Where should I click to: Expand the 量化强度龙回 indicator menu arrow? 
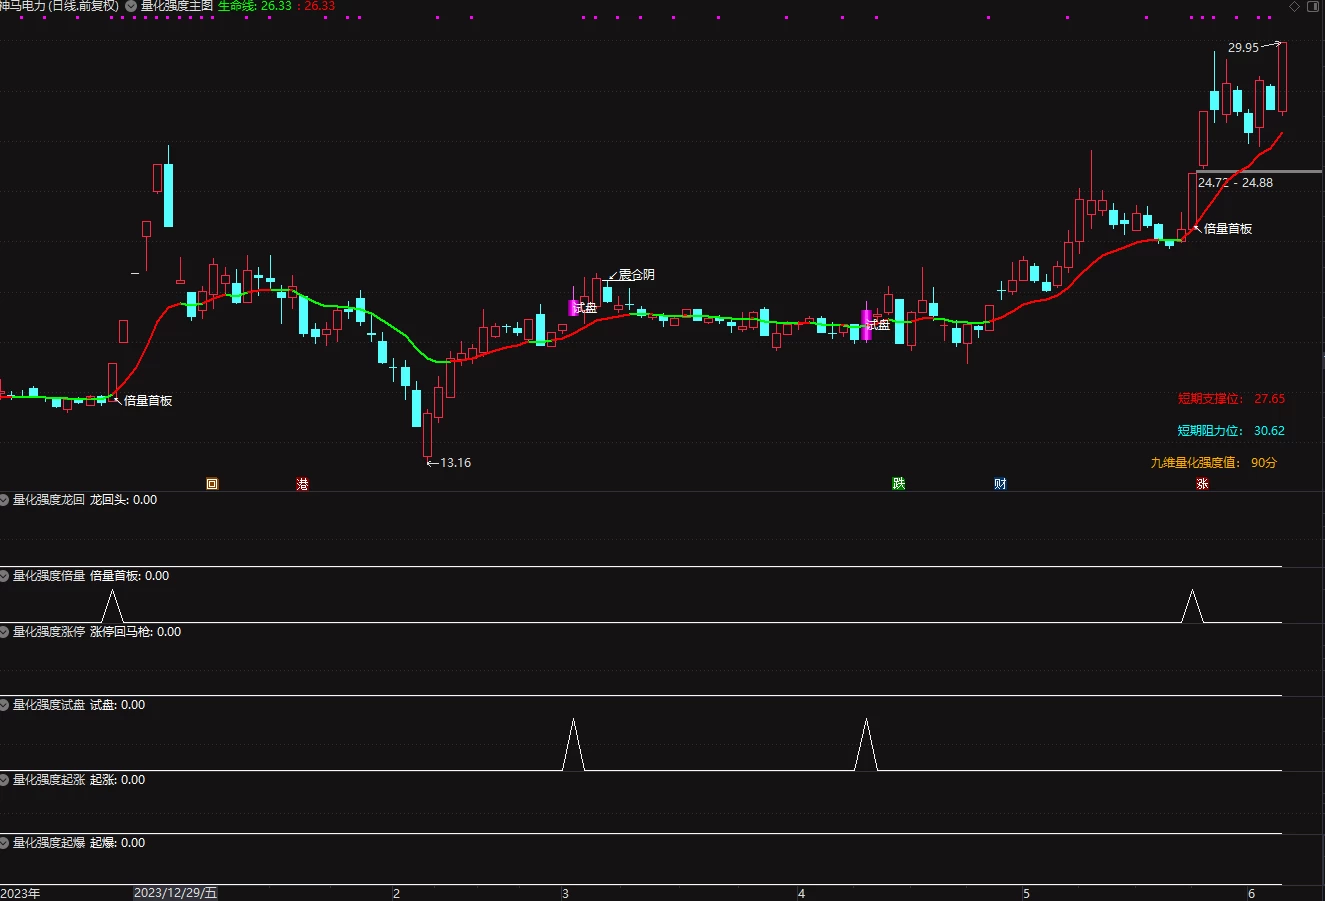(5, 499)
